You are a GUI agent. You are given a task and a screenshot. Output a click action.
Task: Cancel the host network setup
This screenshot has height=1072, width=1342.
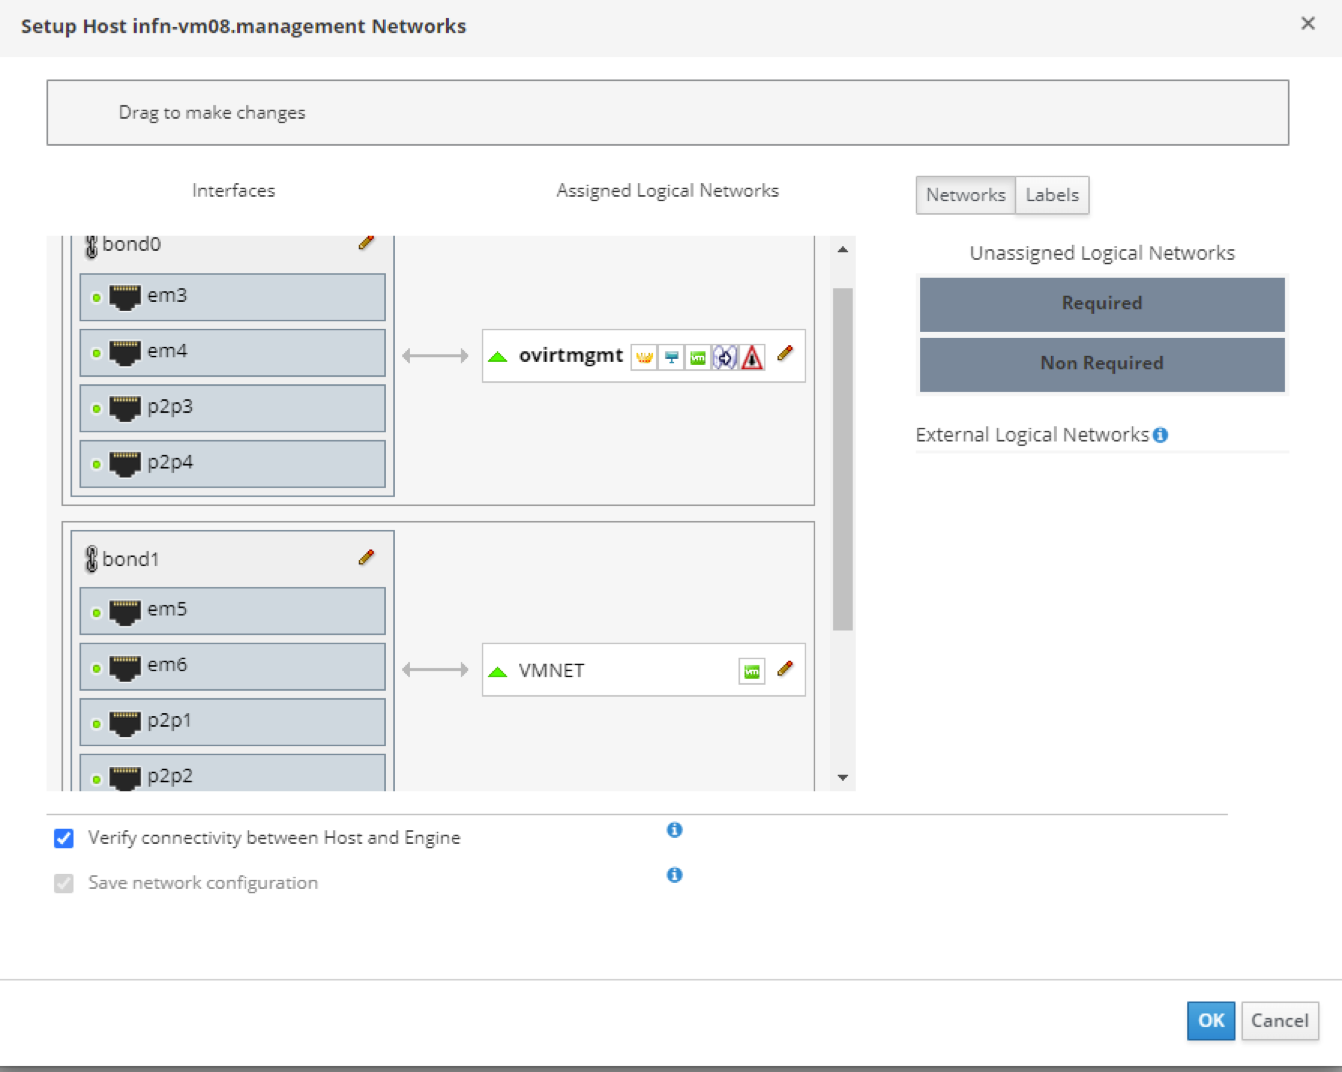[x=1279, y=1021]
